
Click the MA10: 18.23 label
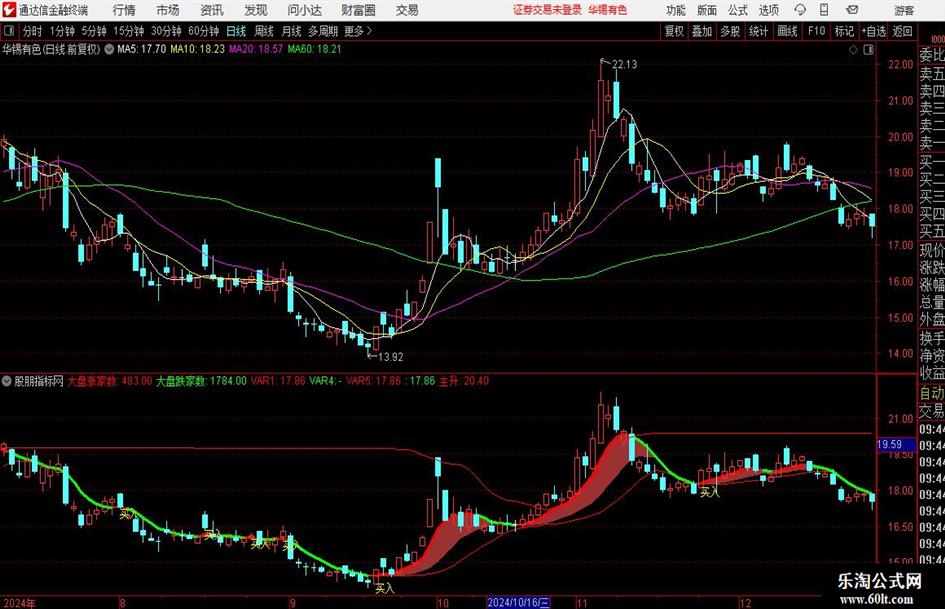(x=197, y=49)
